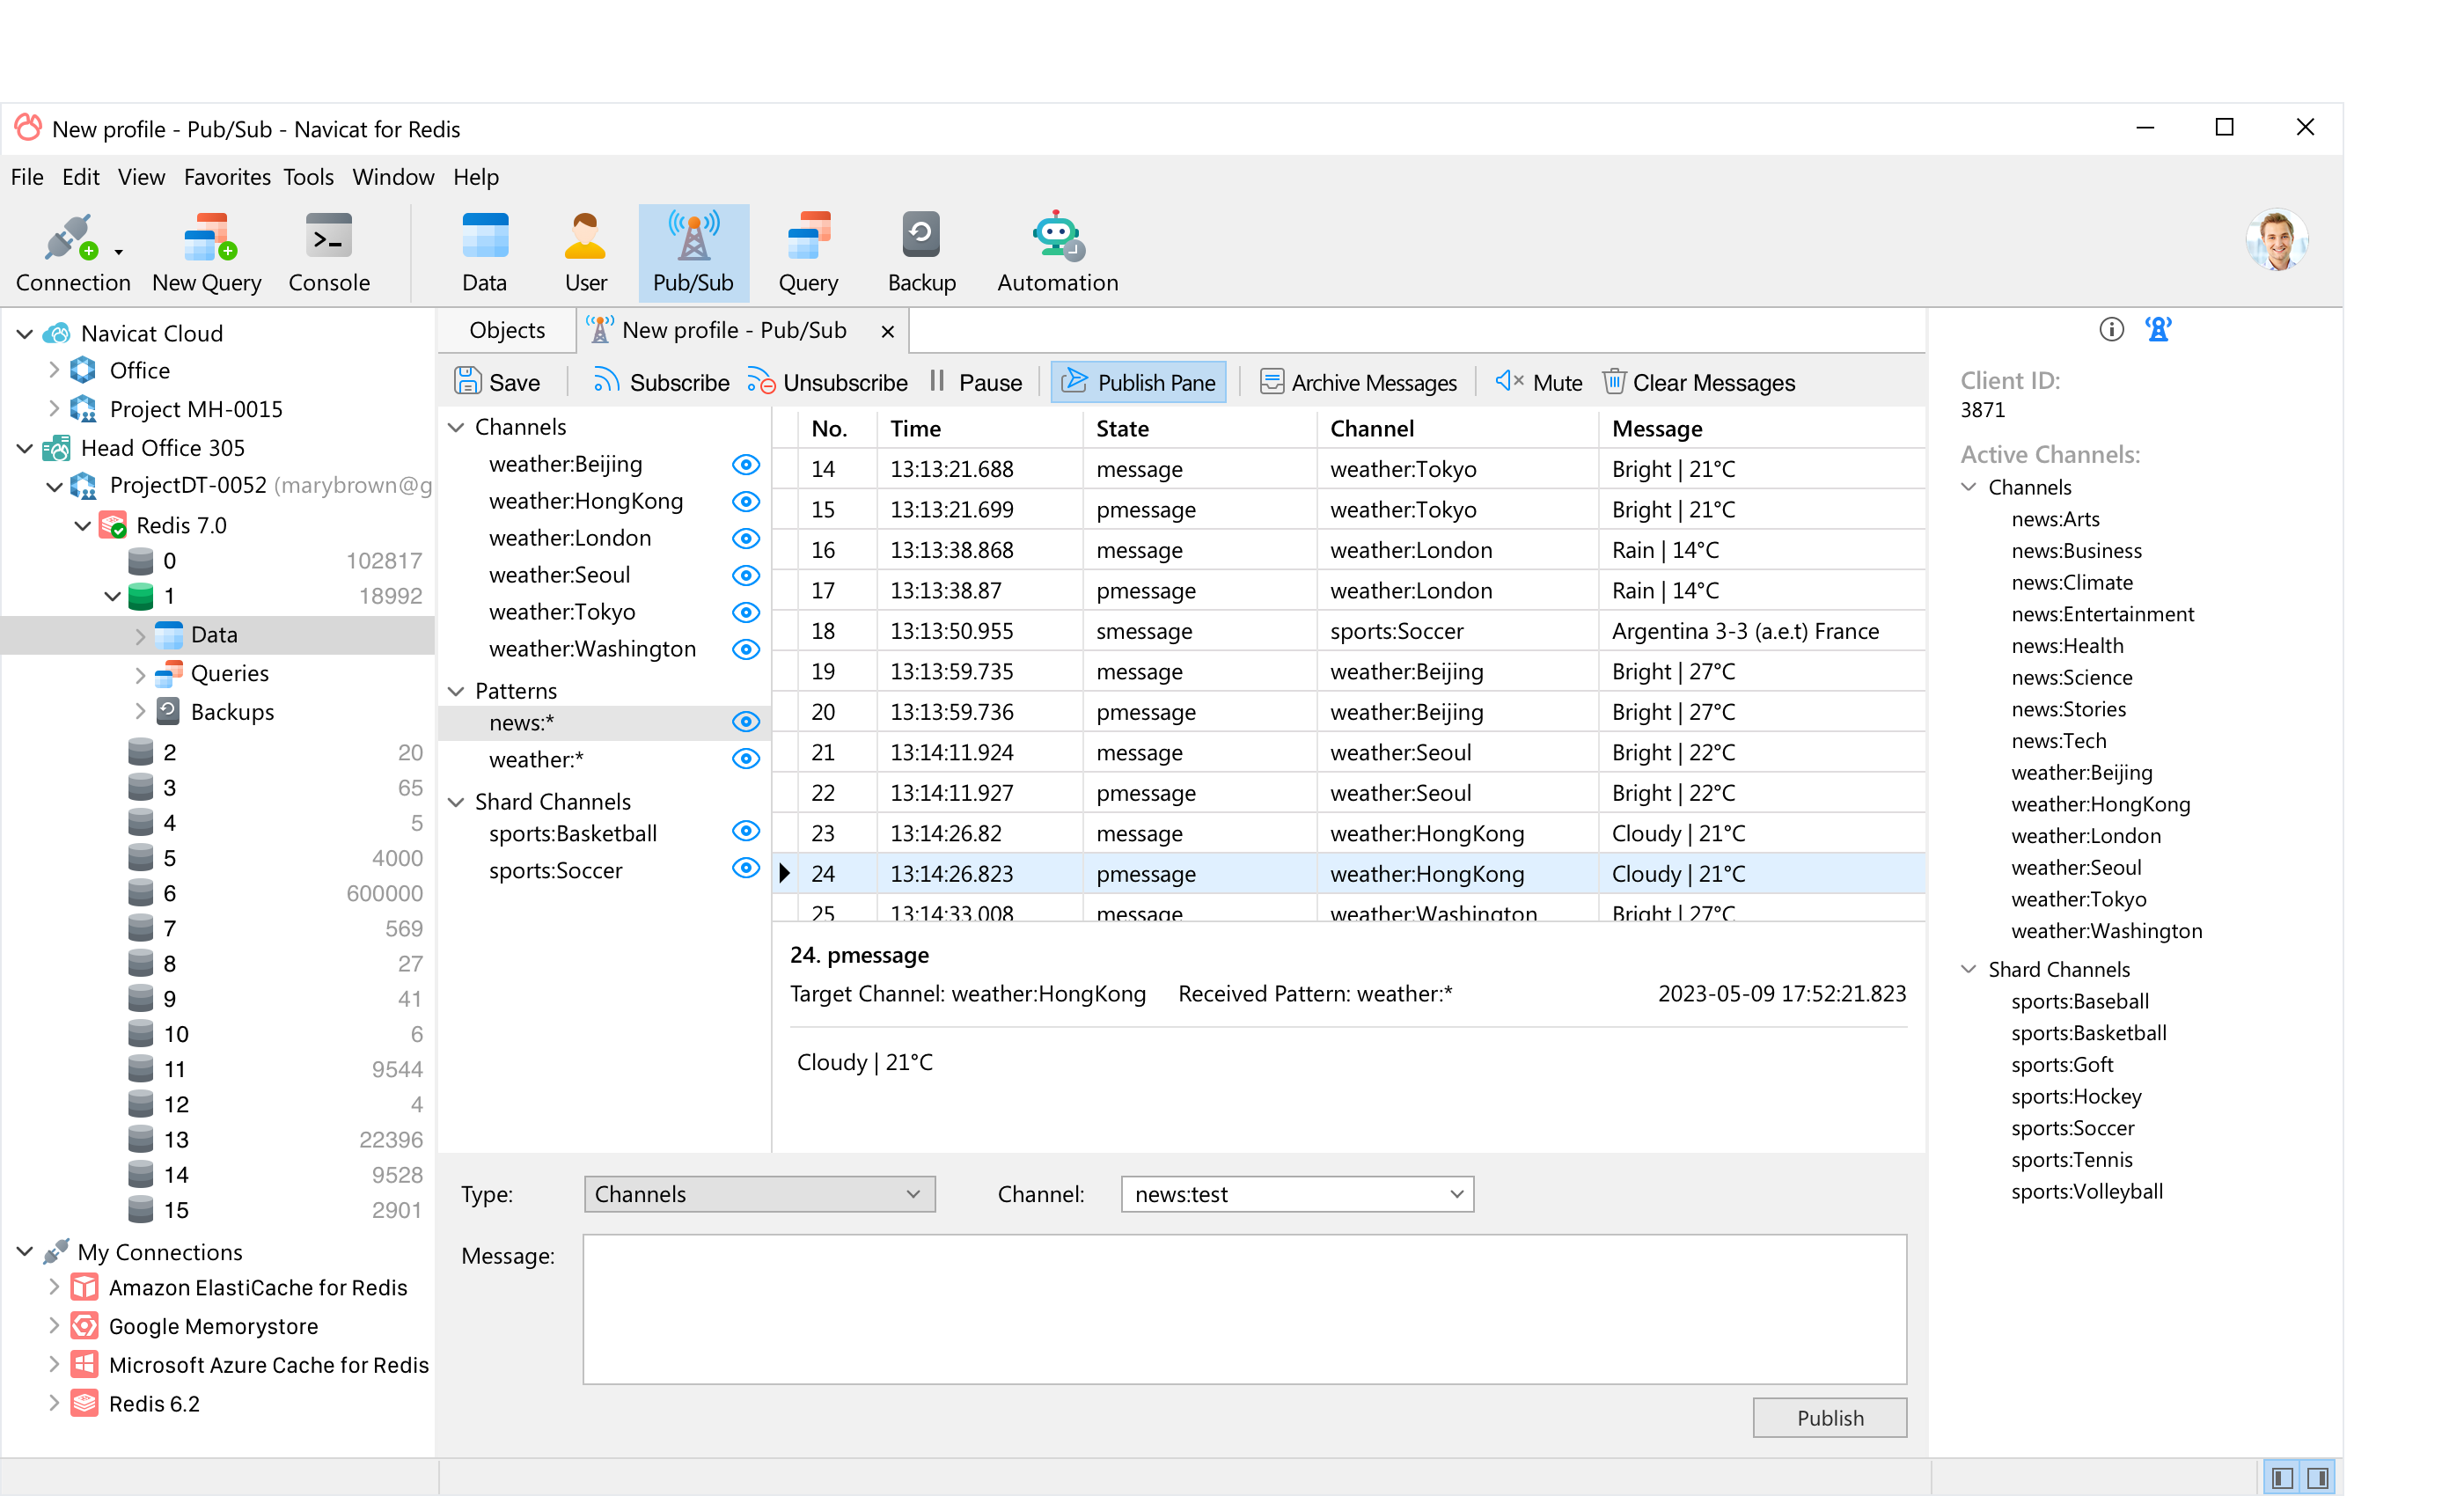Clear Messages with the trash icon
This screenshot has height=1496, width=2464.
[1698, 382]
